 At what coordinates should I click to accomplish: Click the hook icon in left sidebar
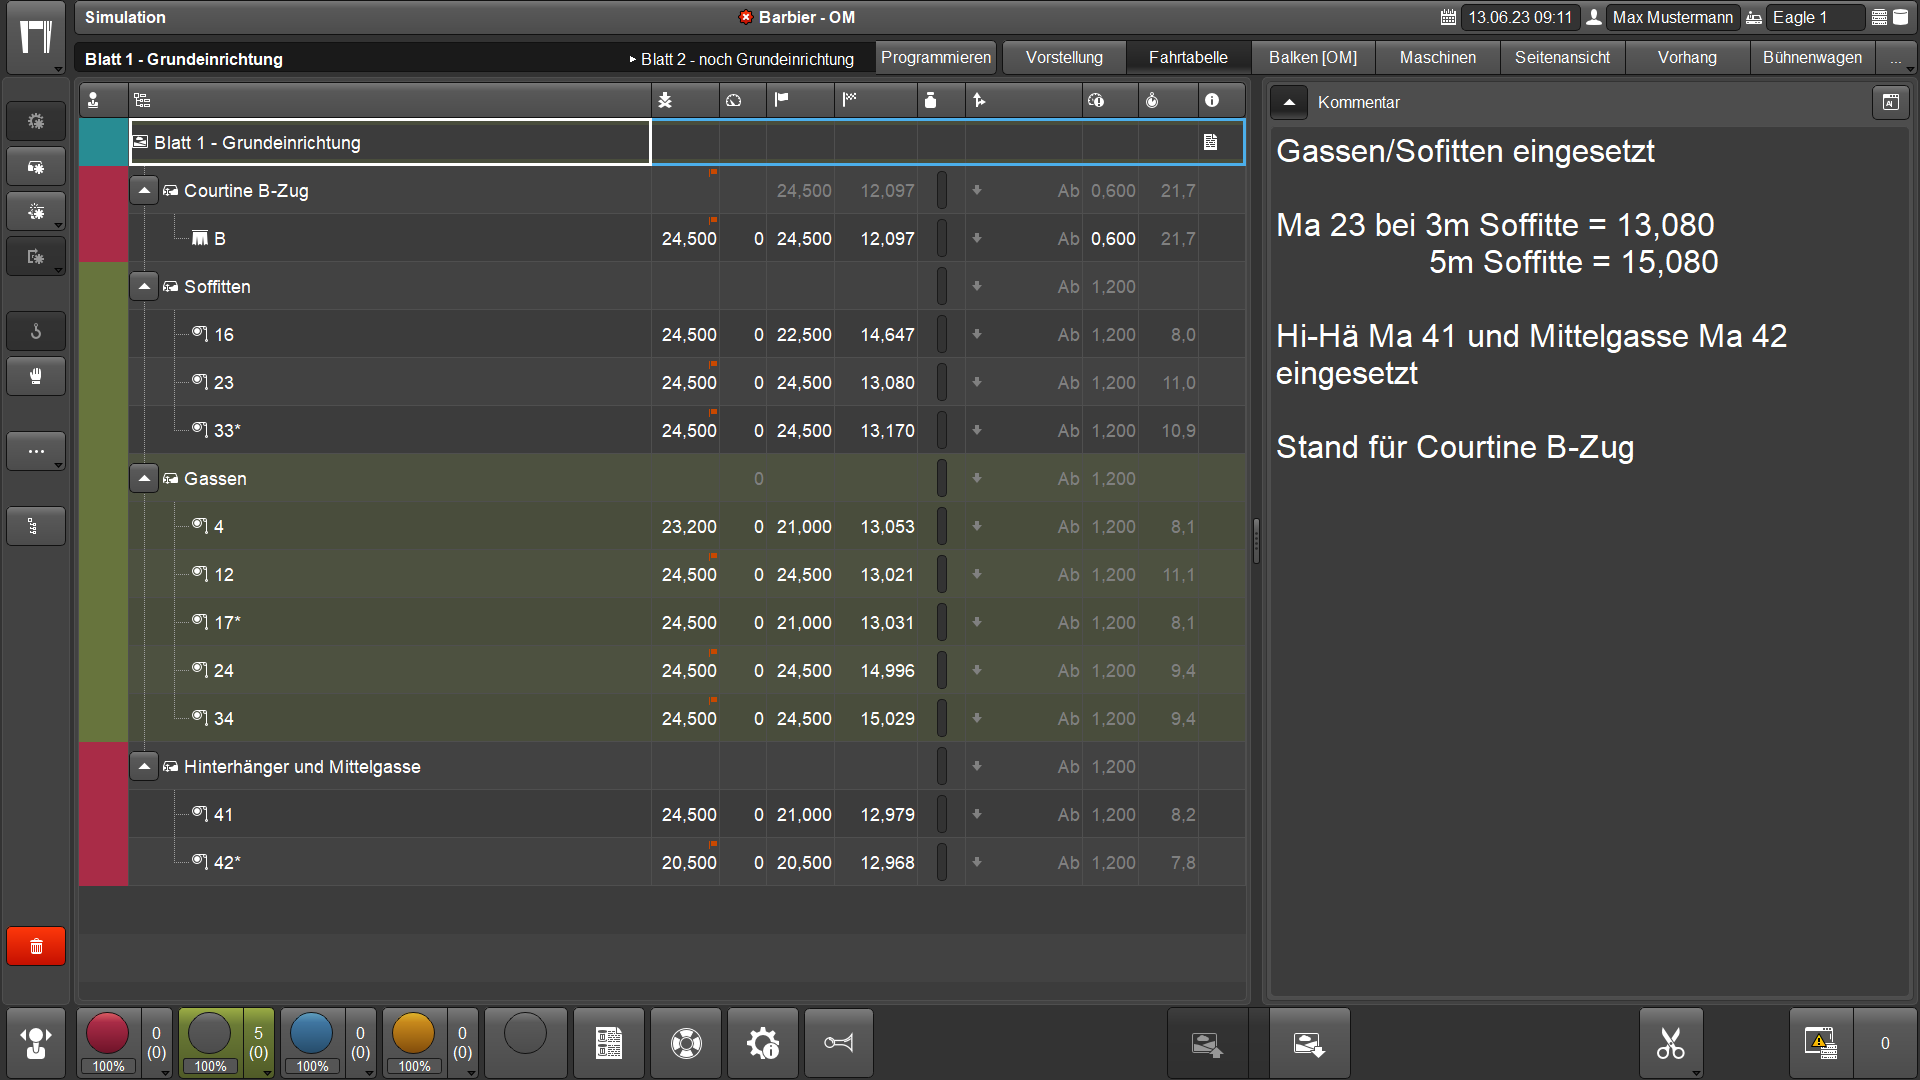(x=36, y=332)
